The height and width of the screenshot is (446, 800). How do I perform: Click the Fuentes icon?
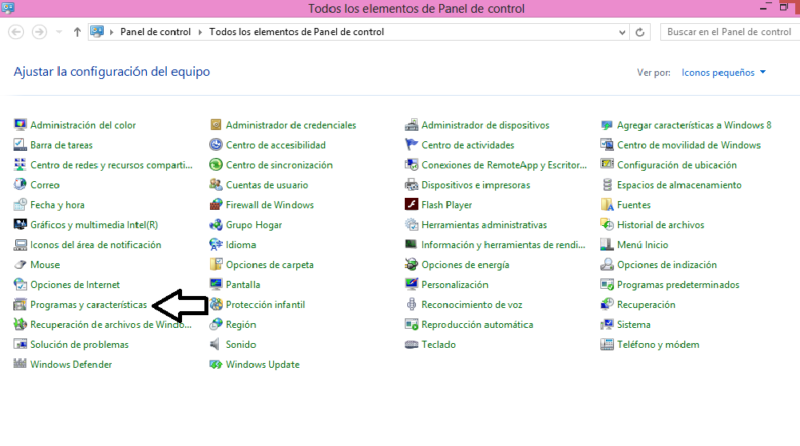[x=607, y=205]
